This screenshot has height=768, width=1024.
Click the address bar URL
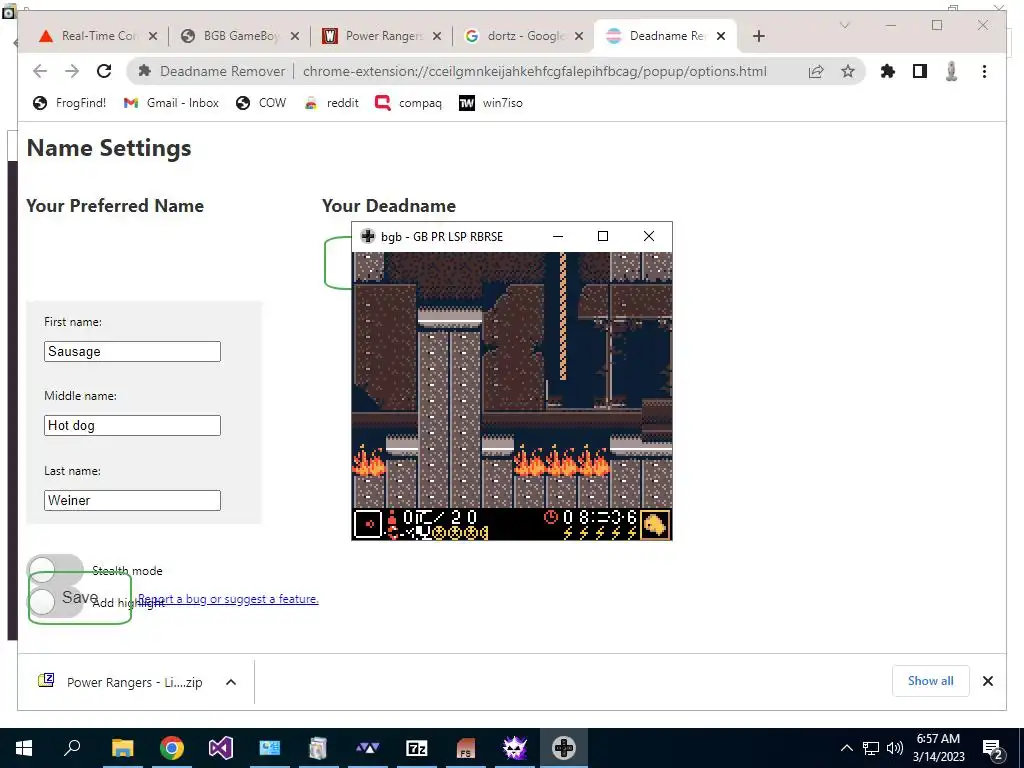[x=534, y=71]
